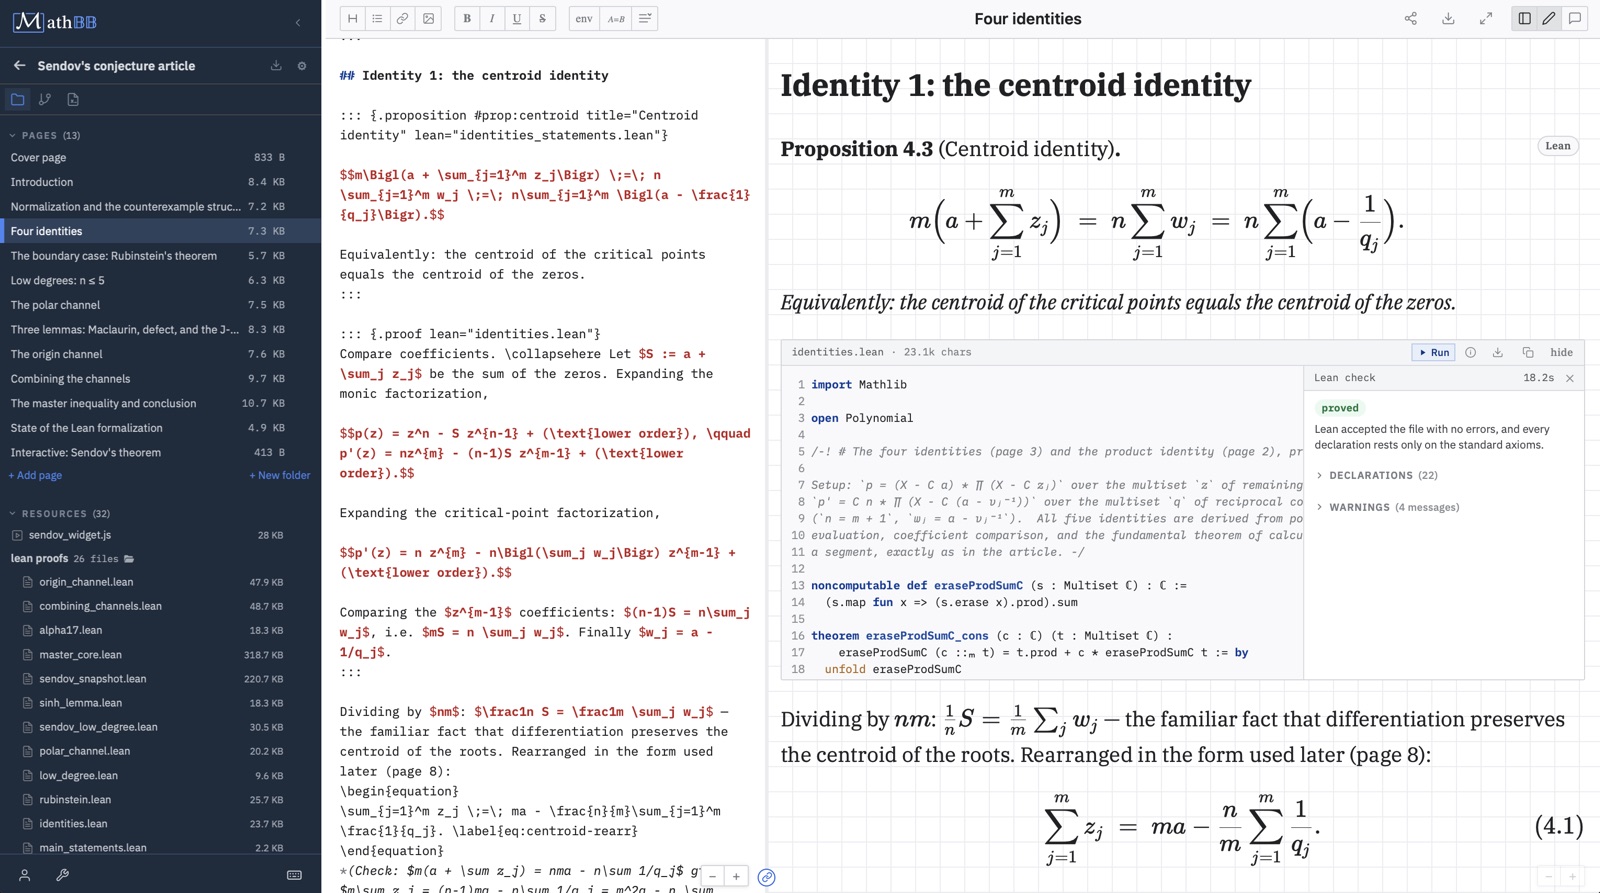Viewport: 1600px width, 893px height.
Task: Hide the identities.lean code block
Action: pyautogui.click(x=1561, y=352)
